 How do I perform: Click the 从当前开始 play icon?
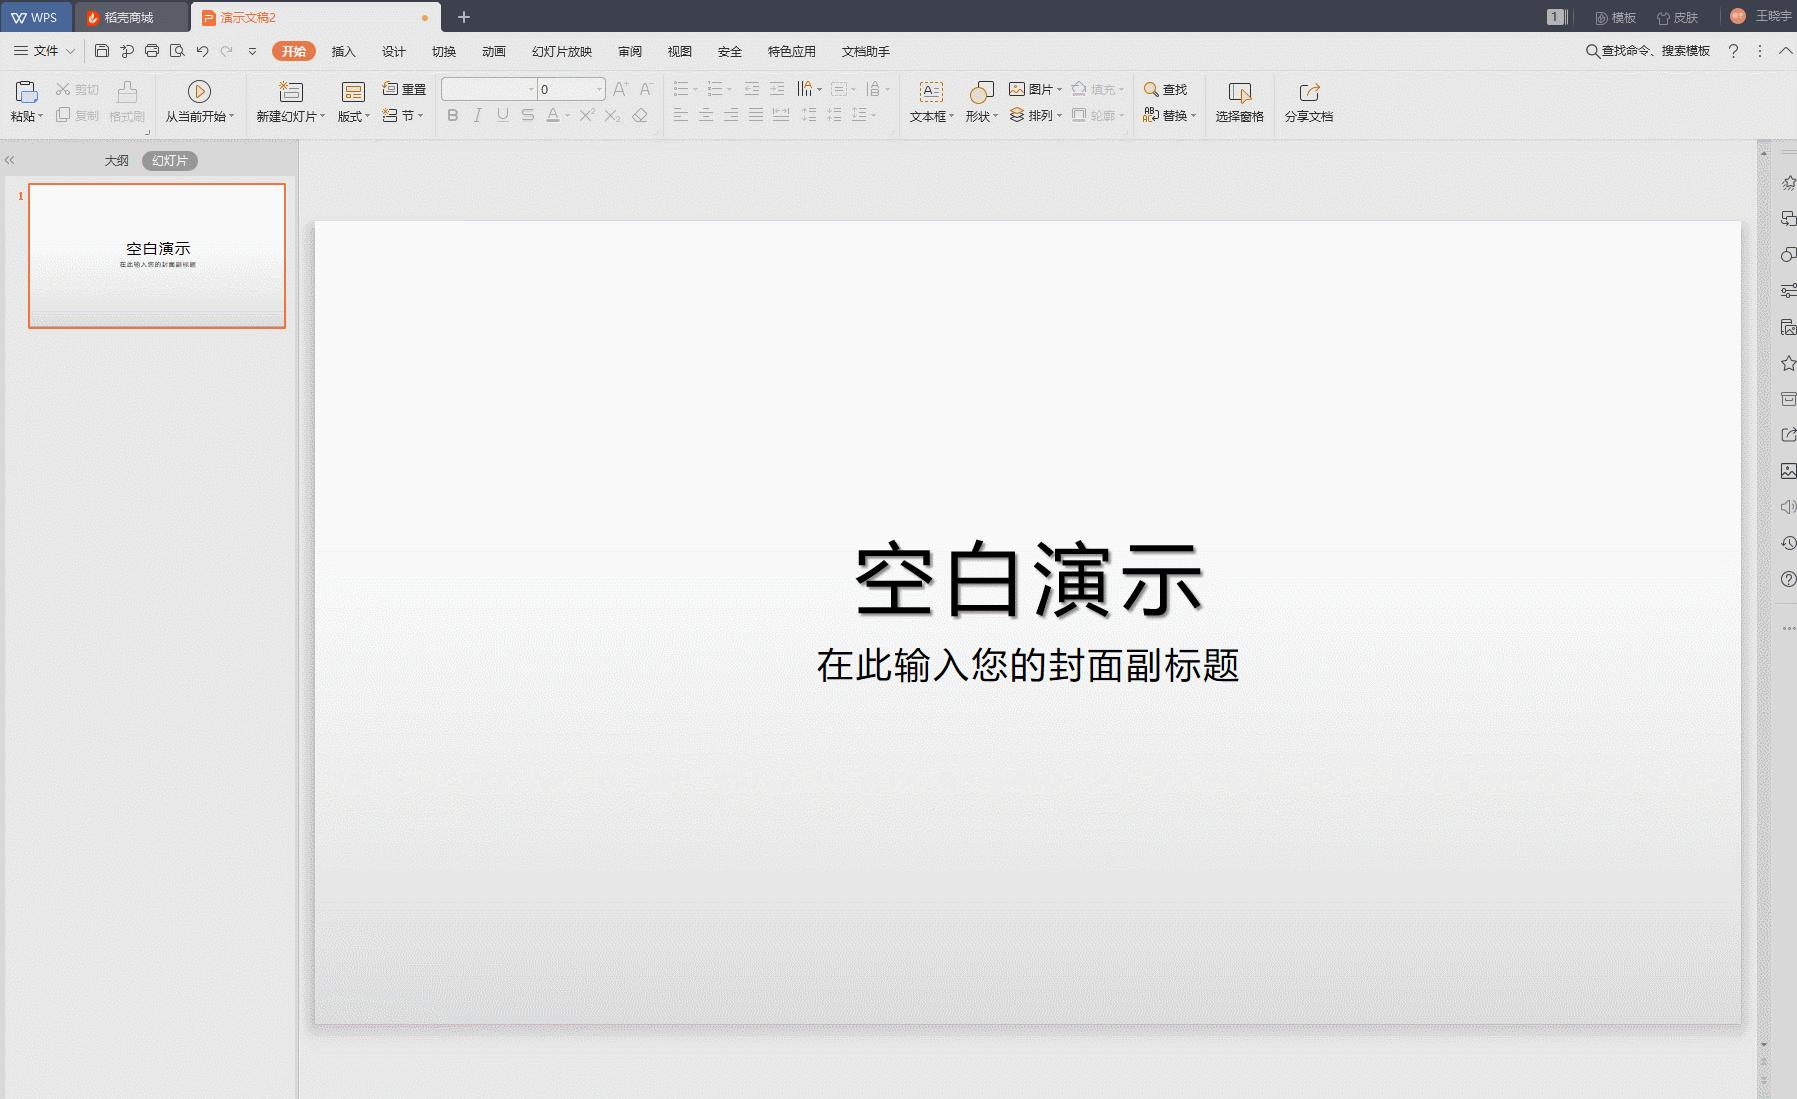click(199, 92)
